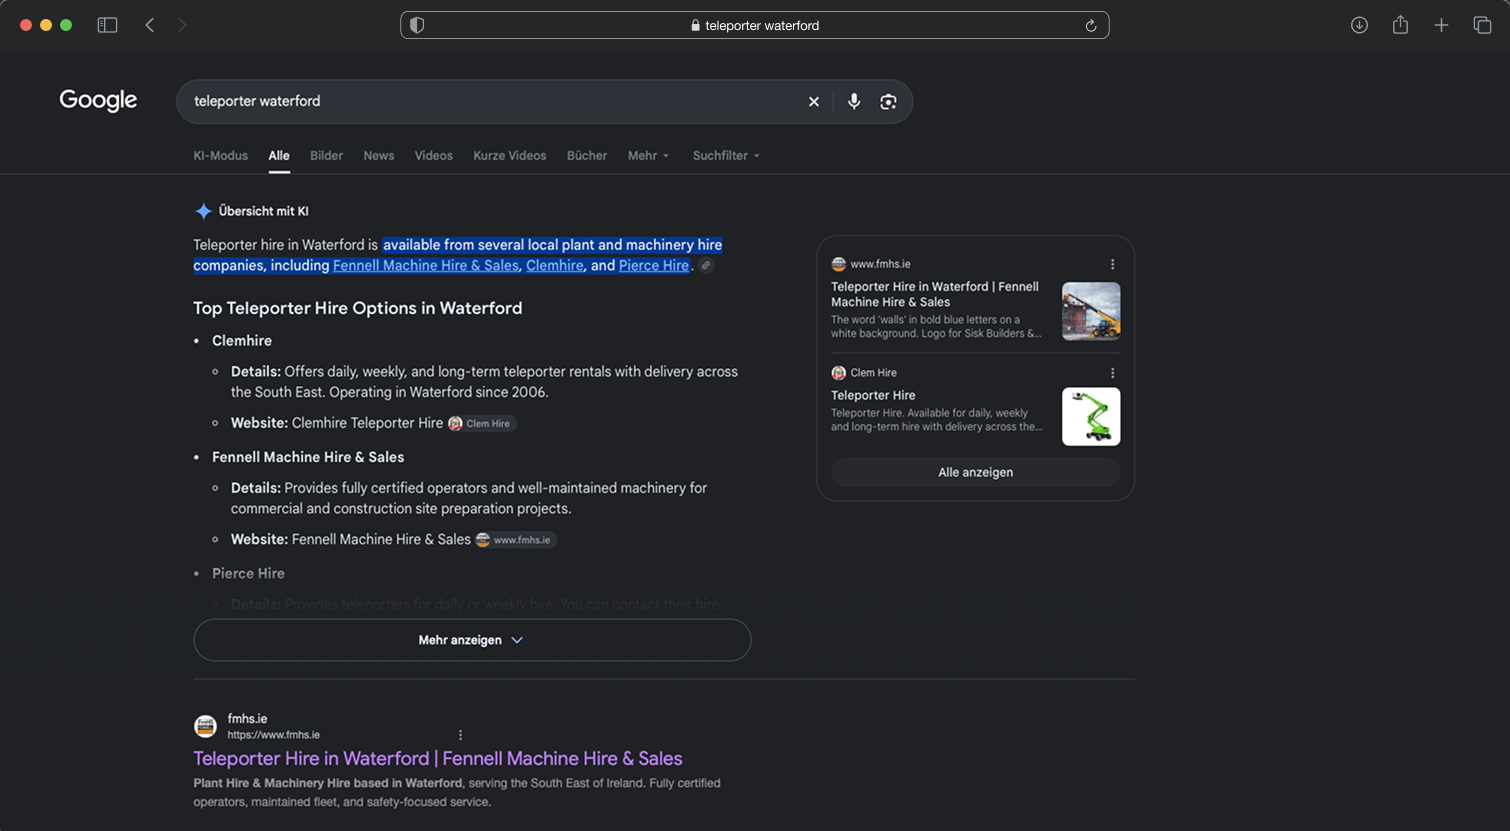The height and width of the screenshot is (831, 1510).
Task: Click the Safari address bar
Action: click(755, 25)
